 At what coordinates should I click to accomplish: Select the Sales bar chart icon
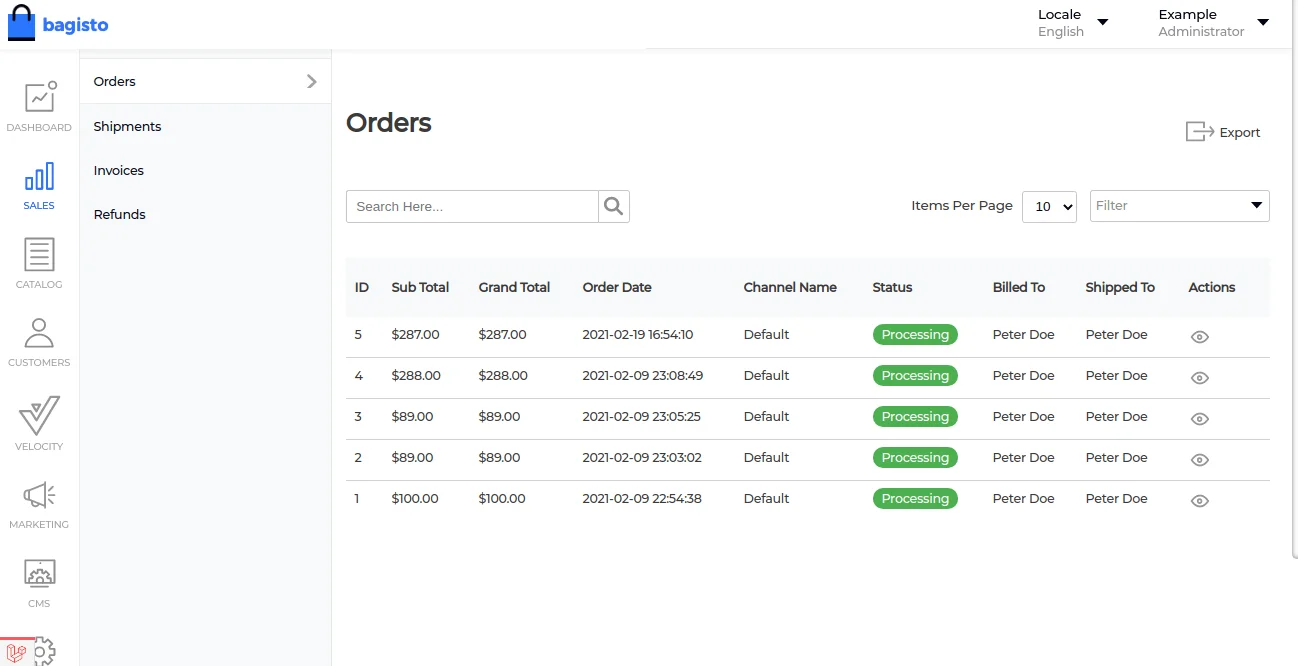[39, 178]
